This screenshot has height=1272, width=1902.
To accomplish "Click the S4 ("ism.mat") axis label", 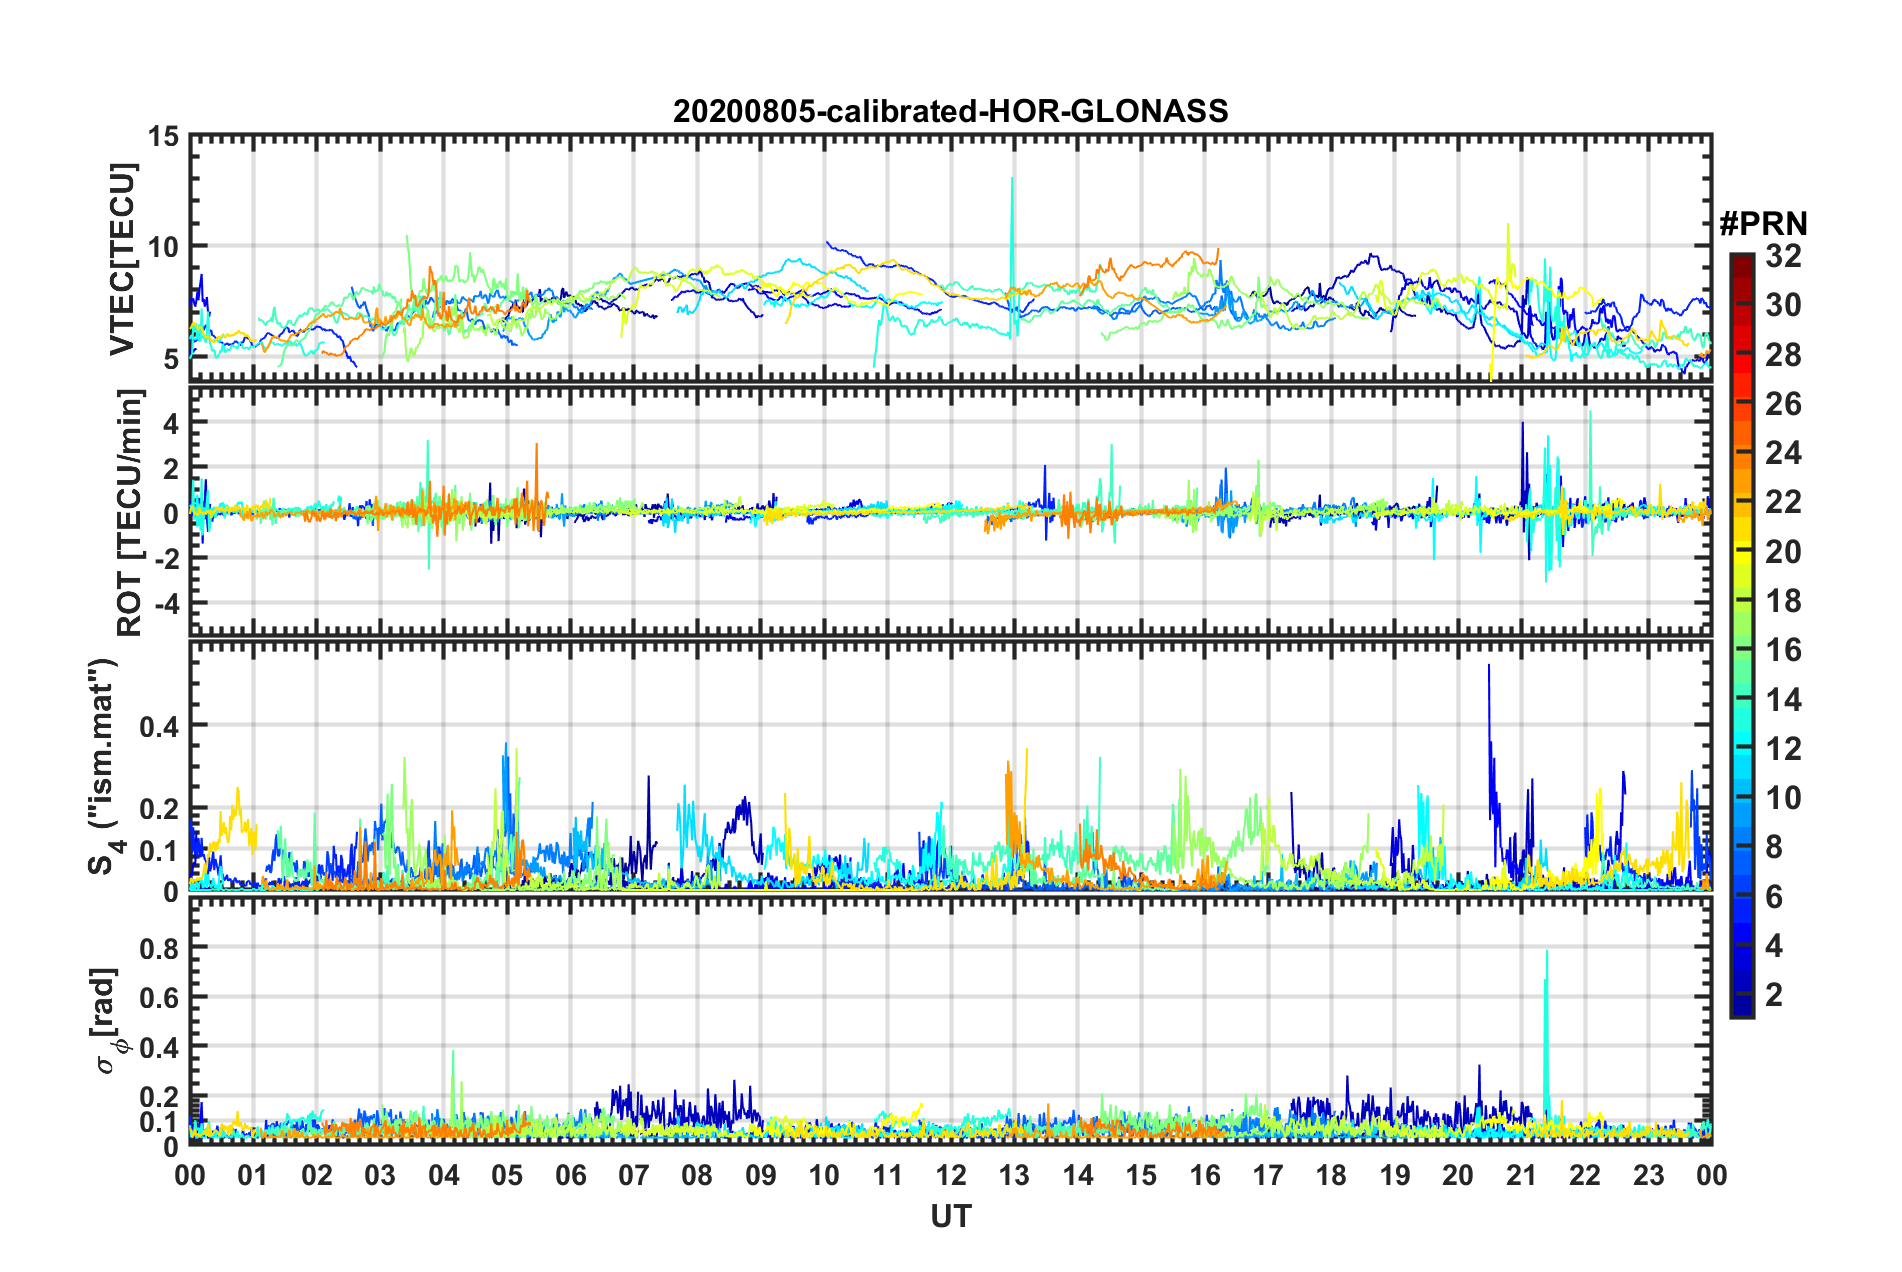I will (x=103, y=766).
